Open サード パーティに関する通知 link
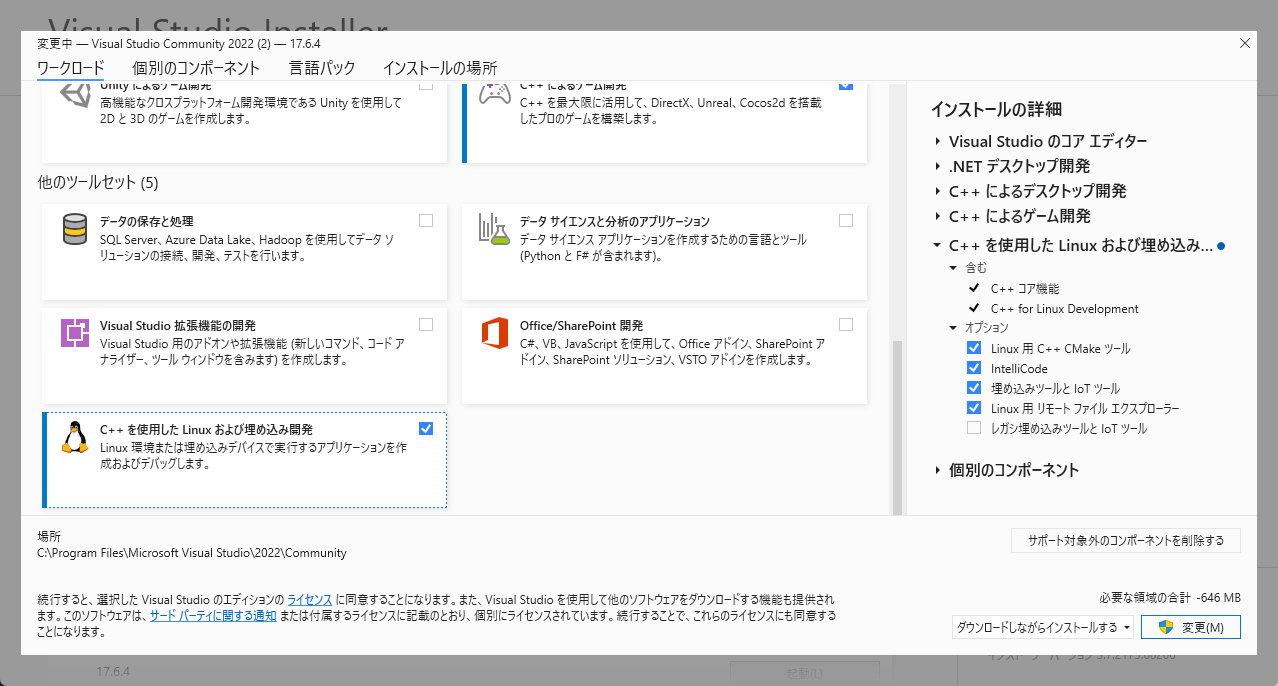Image resolution: width=1278 pixels, height=686 pixels. point(213,615)
